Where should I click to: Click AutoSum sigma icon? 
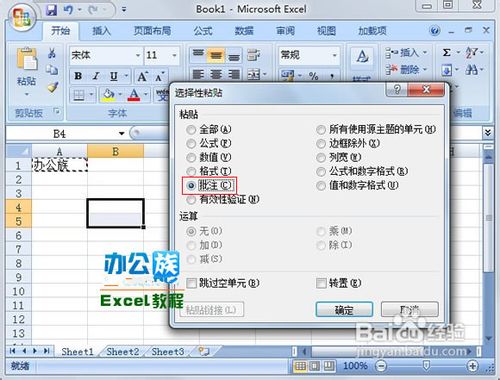447,53
